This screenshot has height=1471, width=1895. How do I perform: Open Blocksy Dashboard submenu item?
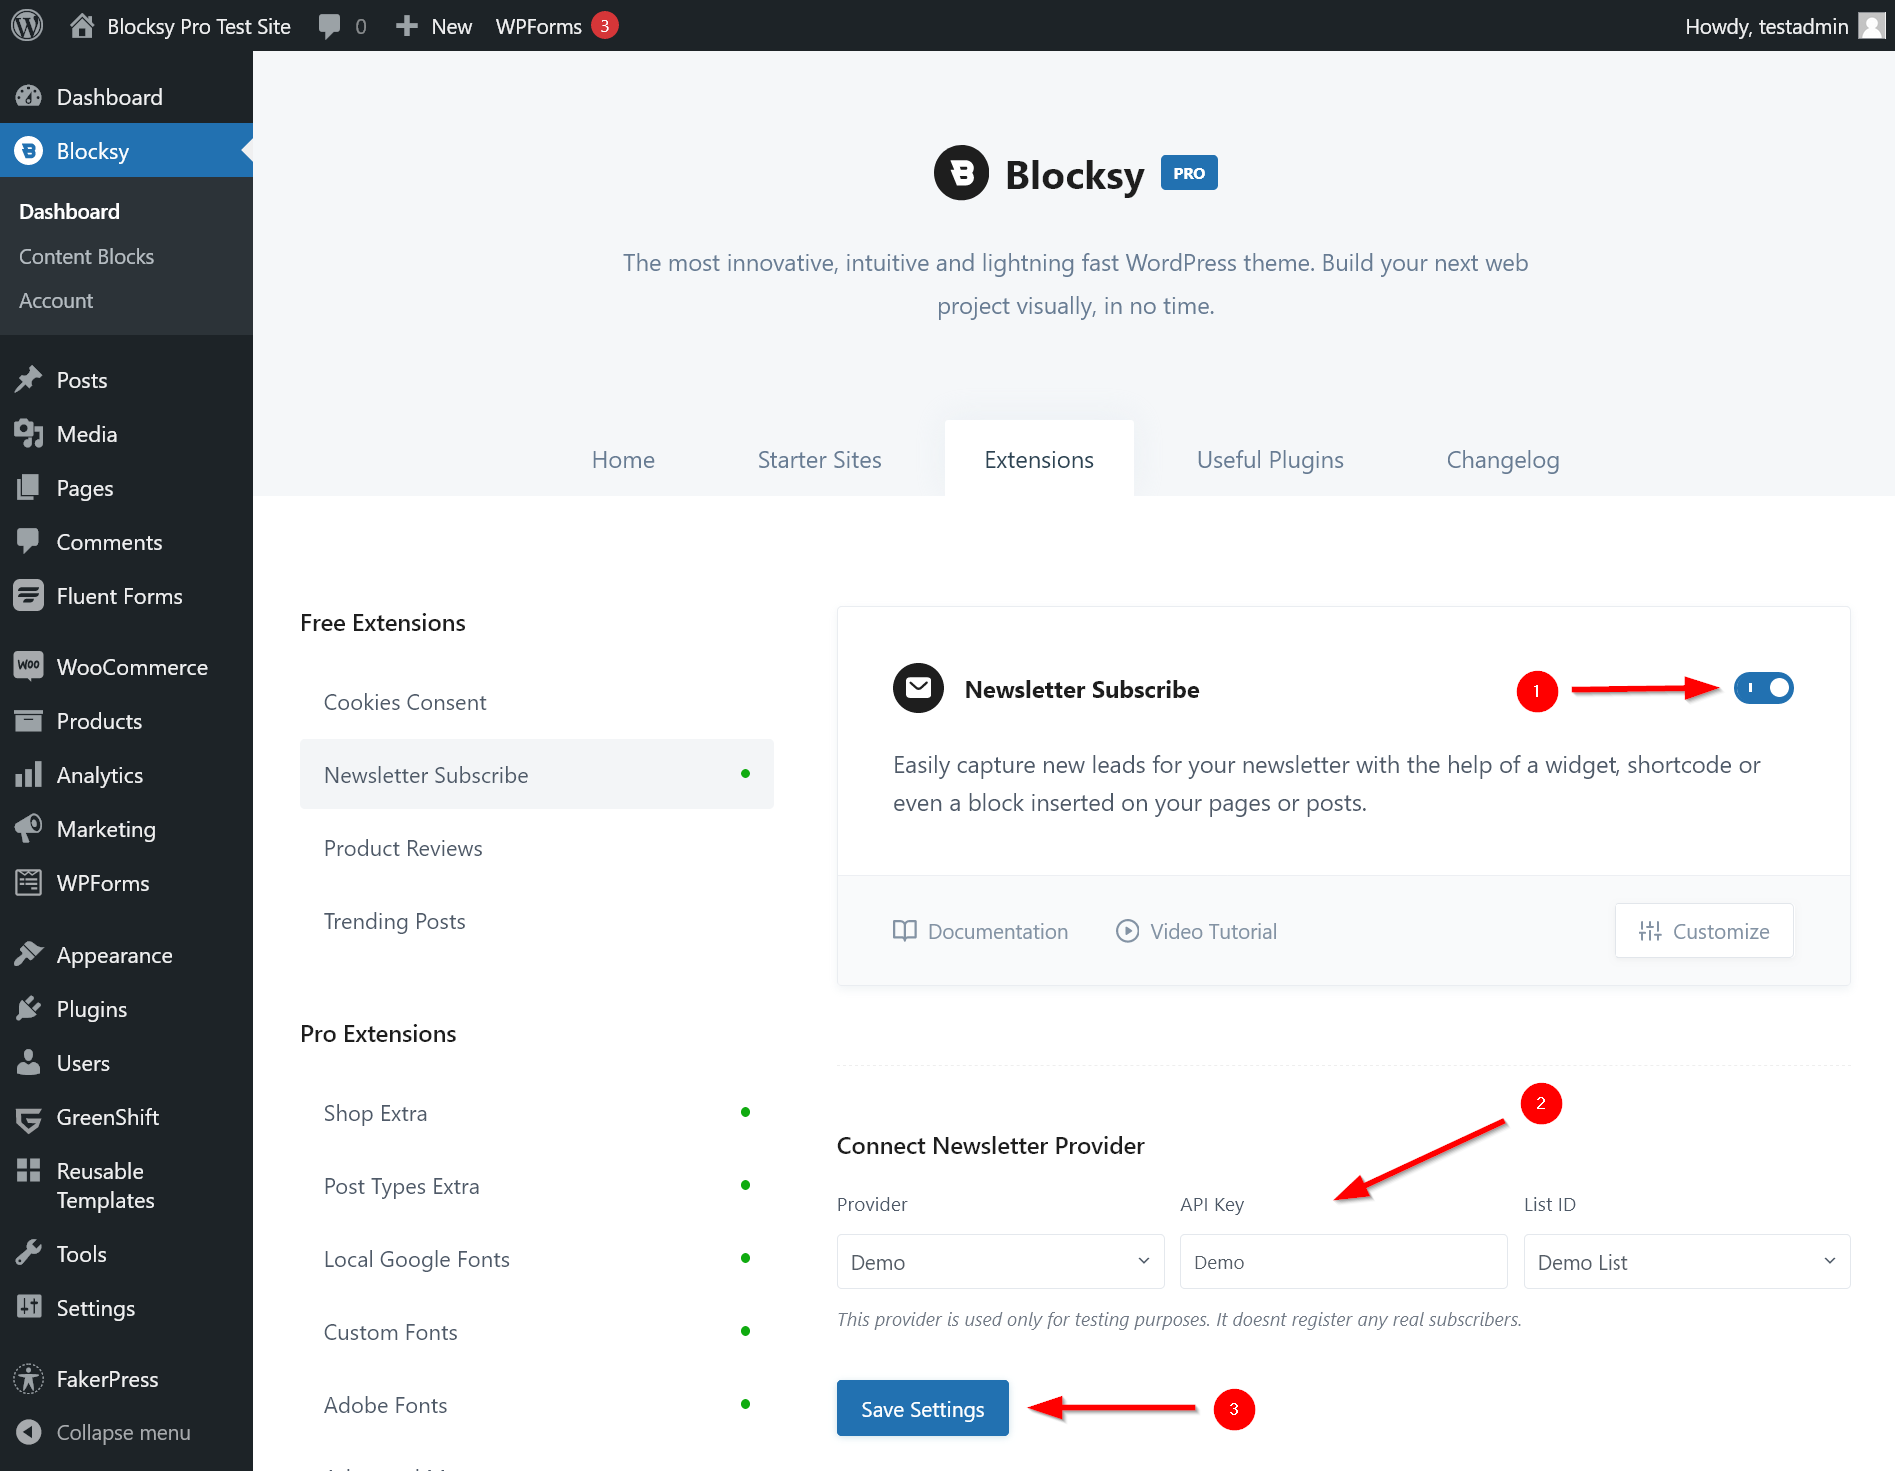(x=69, y=212)
